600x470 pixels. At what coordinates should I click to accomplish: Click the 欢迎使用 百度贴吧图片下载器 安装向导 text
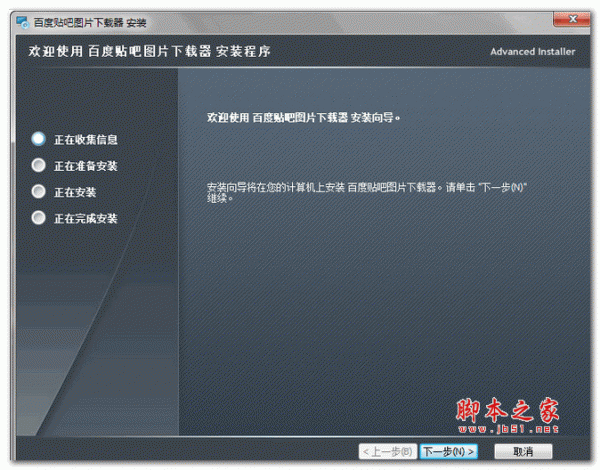(304, 118)
